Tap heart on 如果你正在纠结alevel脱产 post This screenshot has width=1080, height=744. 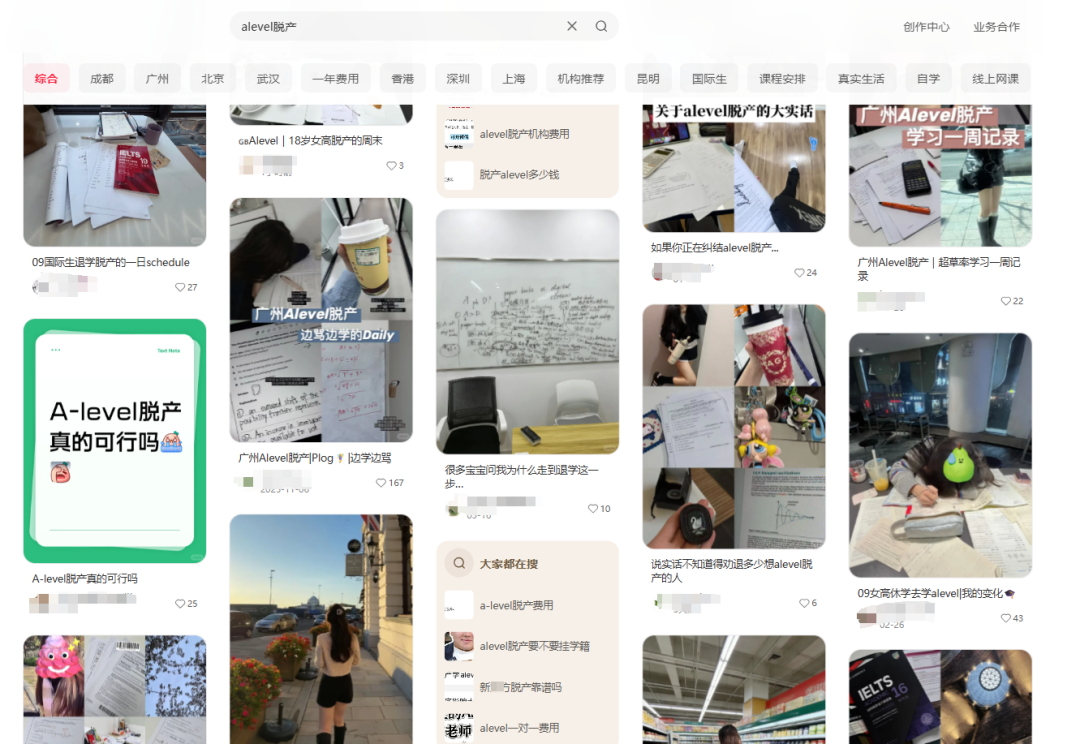[799, 273]
